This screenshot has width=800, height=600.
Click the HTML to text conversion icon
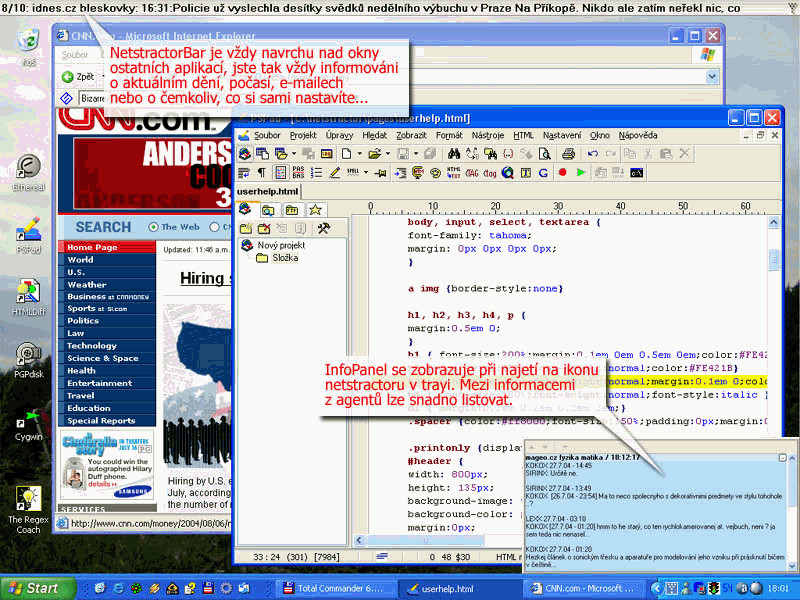[453, 173]
